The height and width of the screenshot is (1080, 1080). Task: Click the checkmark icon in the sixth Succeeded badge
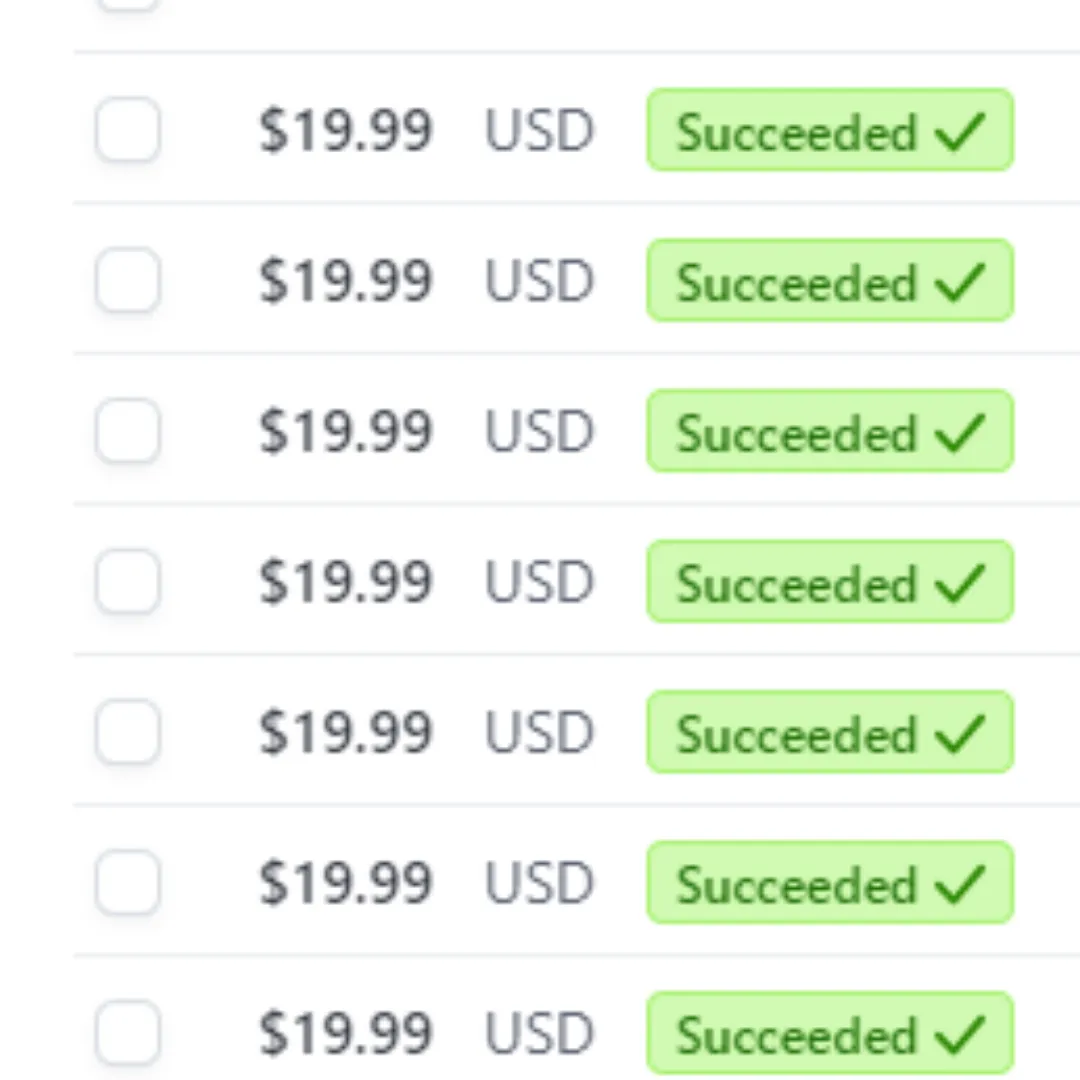click(x=960, y=884)
